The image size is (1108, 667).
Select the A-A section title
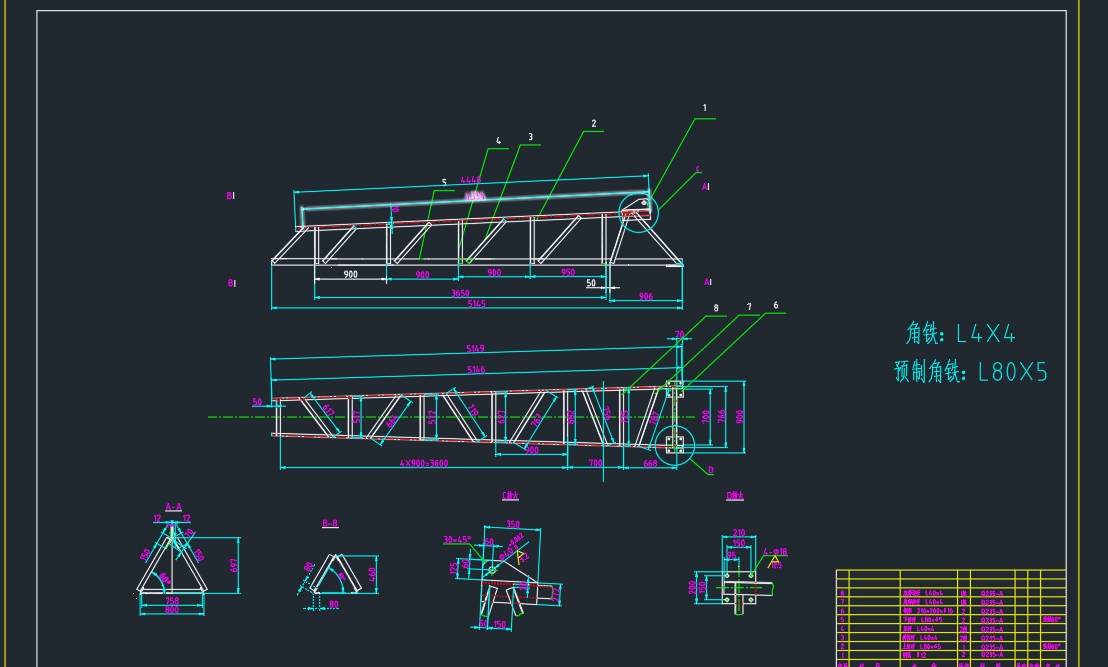173,507
